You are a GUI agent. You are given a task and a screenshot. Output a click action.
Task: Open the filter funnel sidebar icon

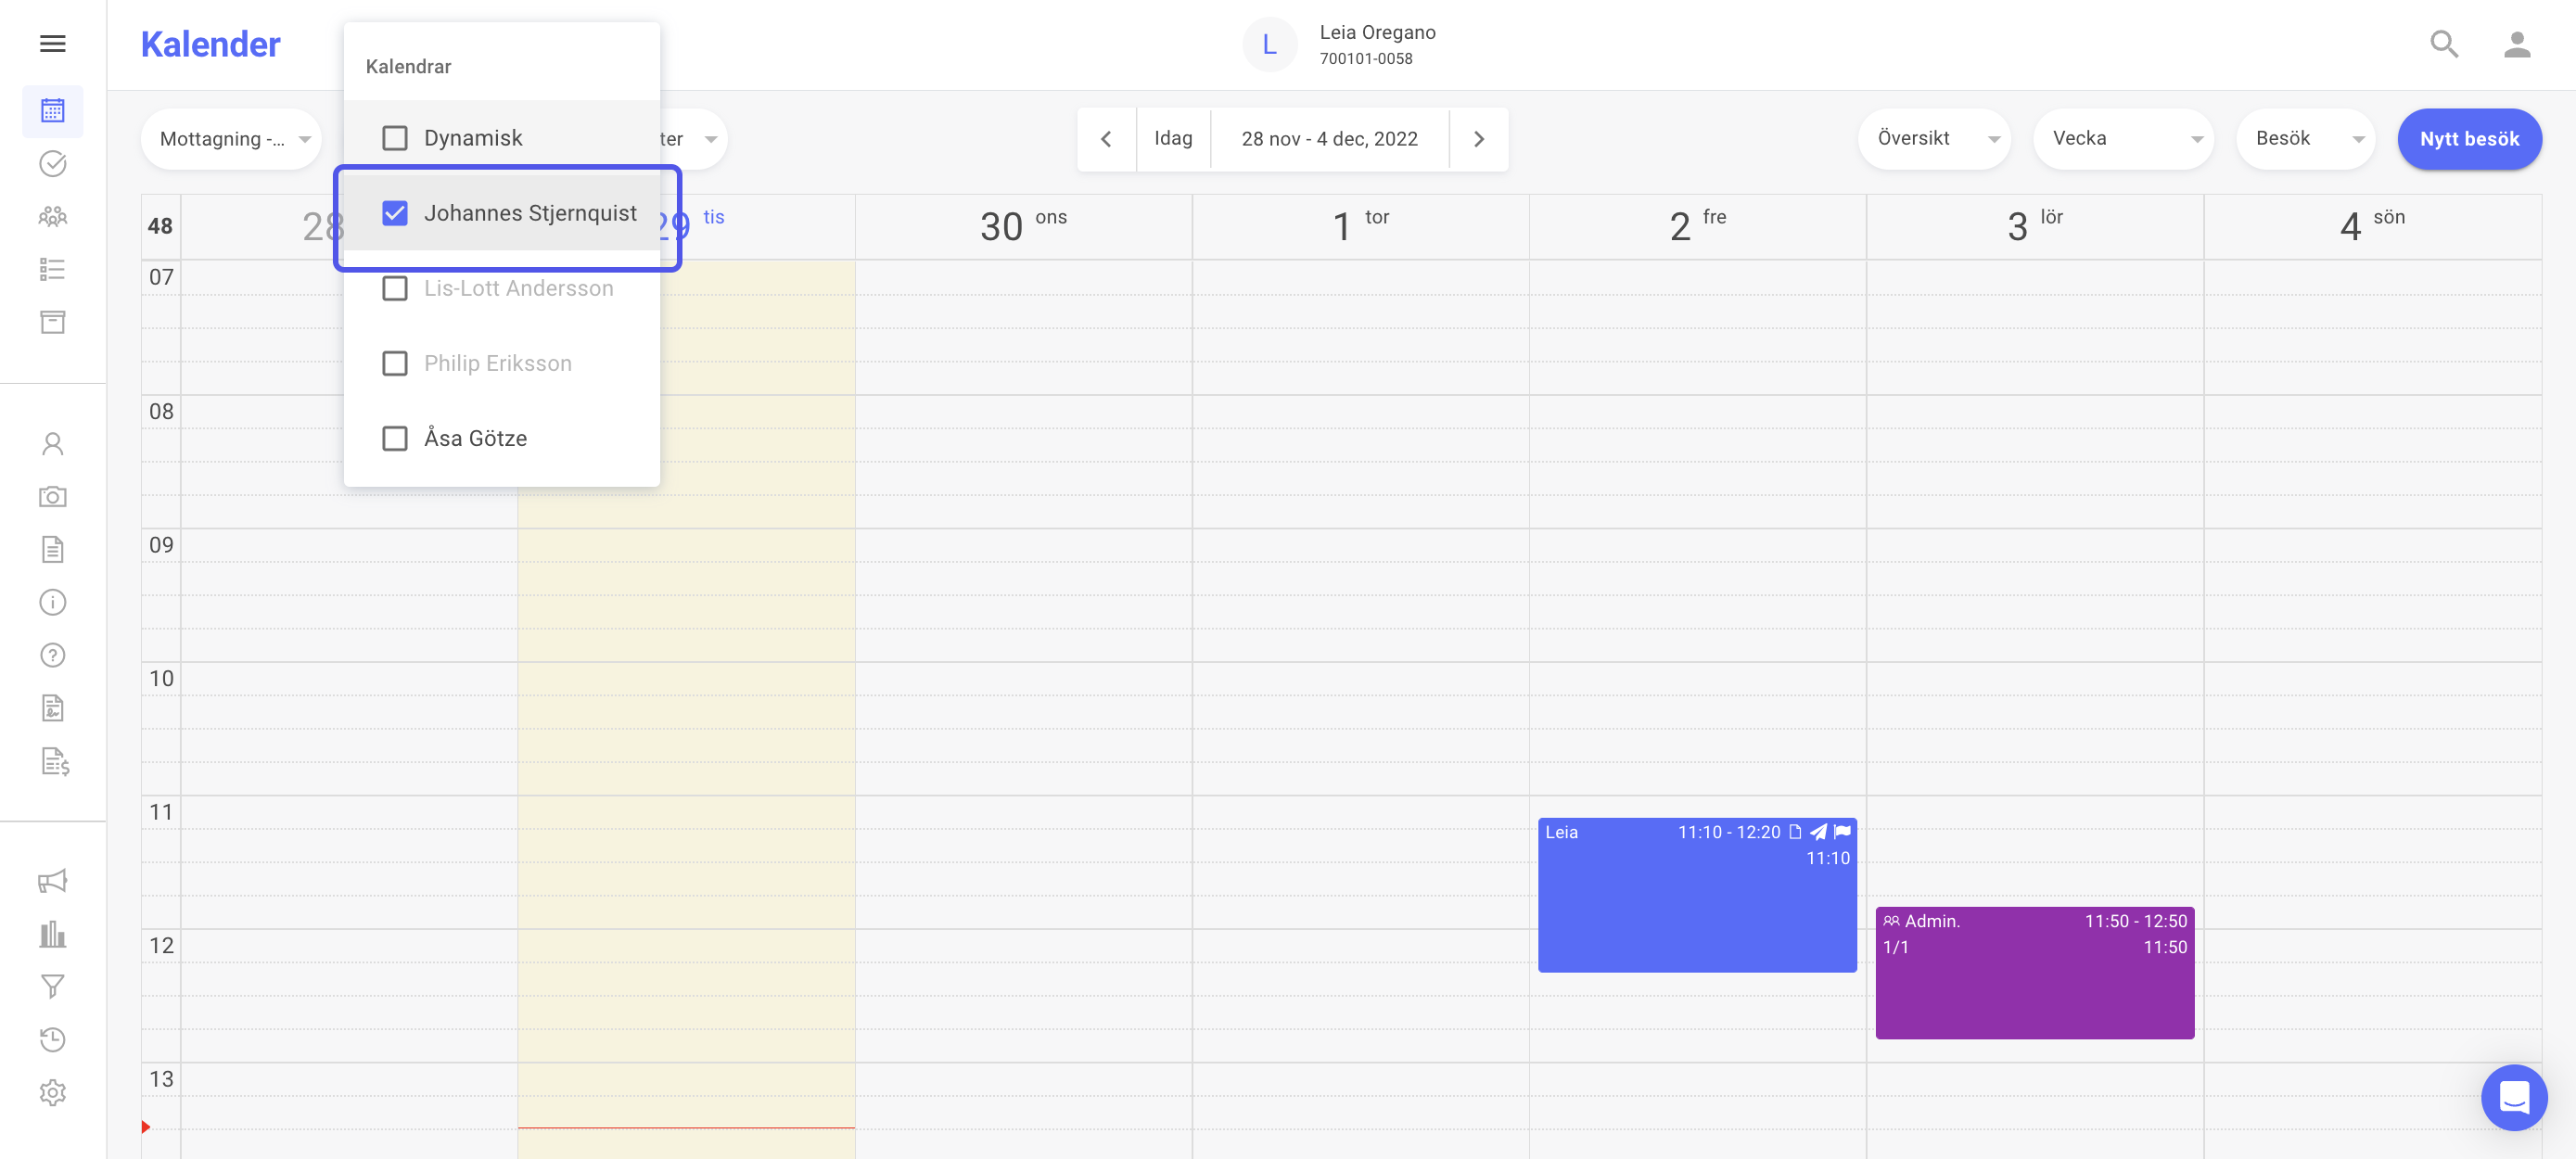coord(53,987)
